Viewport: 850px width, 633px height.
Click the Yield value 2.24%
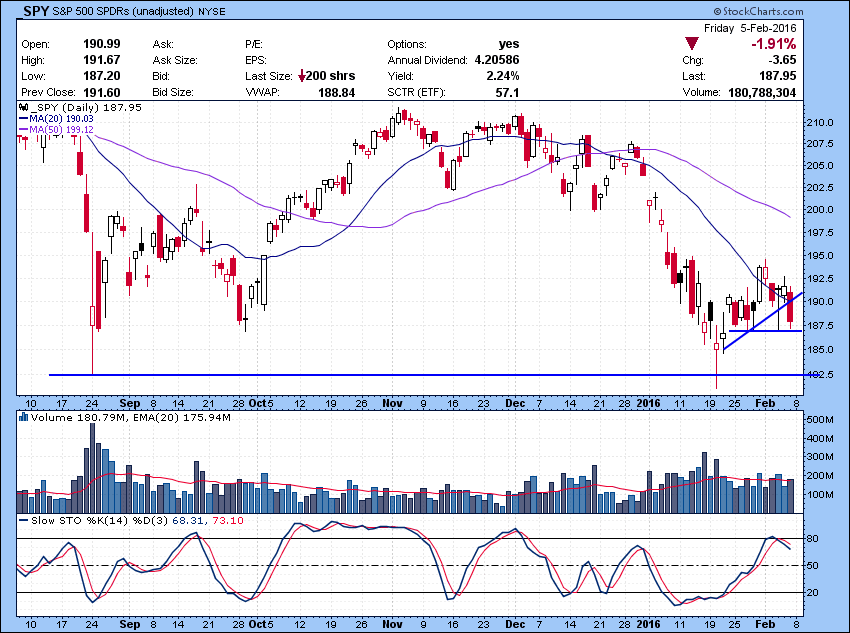[503, 76]
